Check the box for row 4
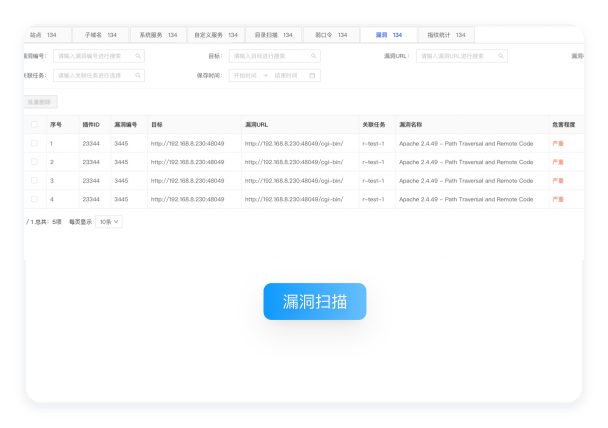This screenshot has width=608, height=428. [x=34, y=199]
